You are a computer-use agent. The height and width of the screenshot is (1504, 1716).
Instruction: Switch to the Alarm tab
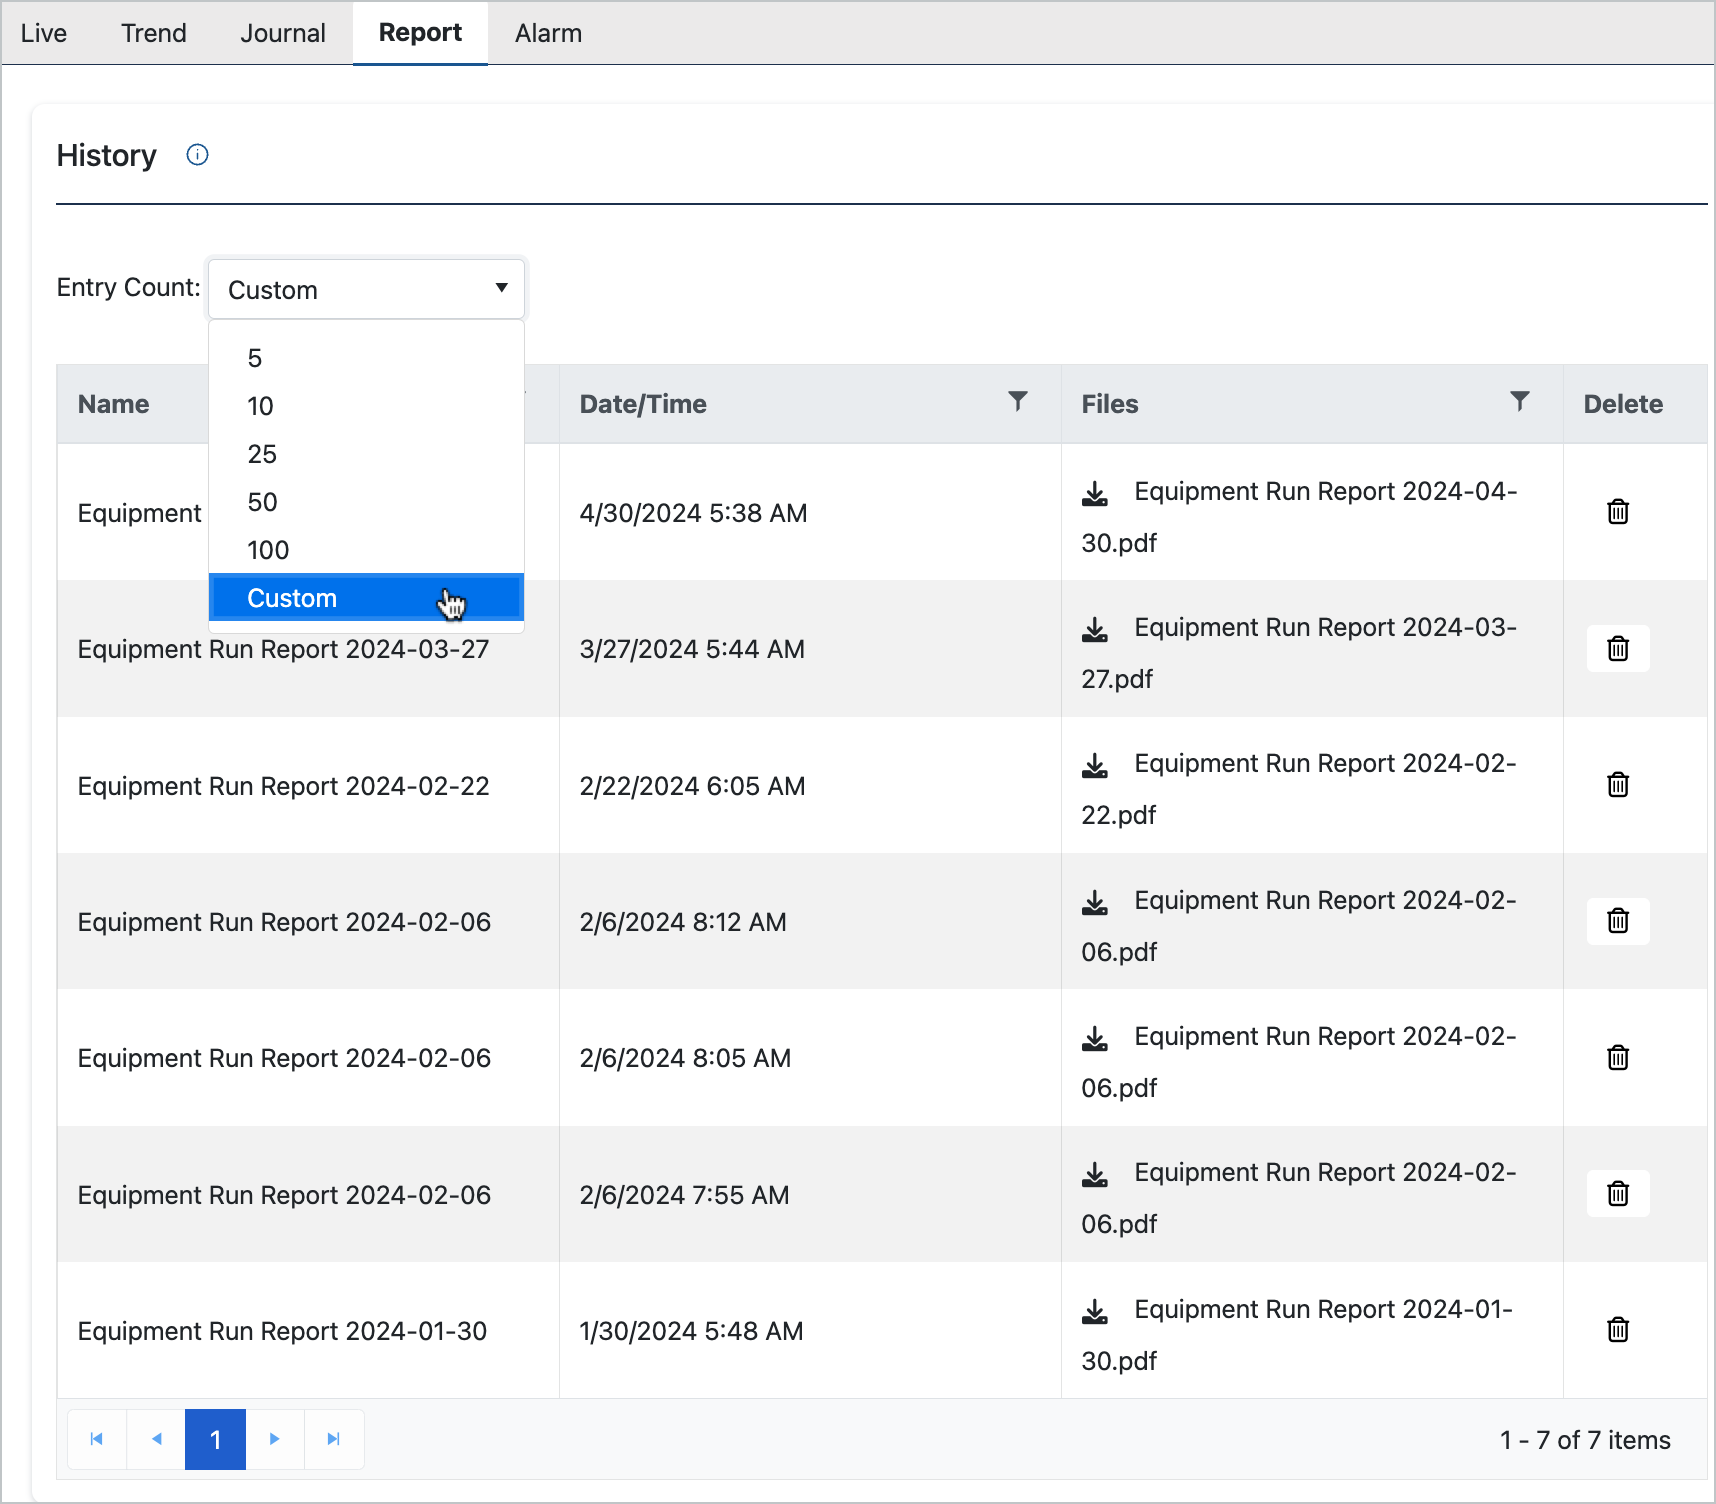(548, 33)
